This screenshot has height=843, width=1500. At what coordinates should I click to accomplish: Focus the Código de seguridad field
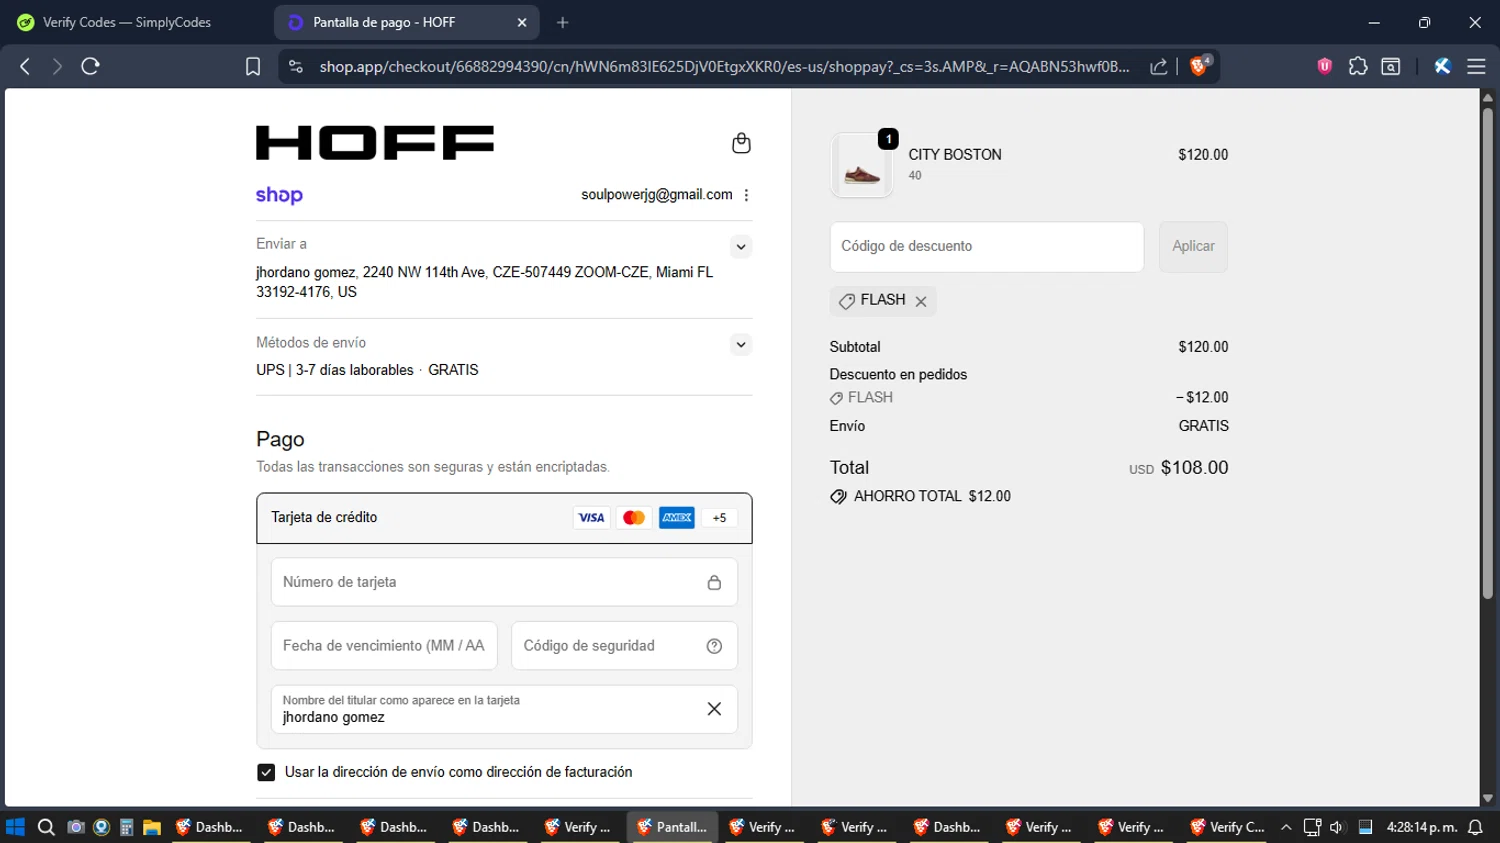(624, 646)
